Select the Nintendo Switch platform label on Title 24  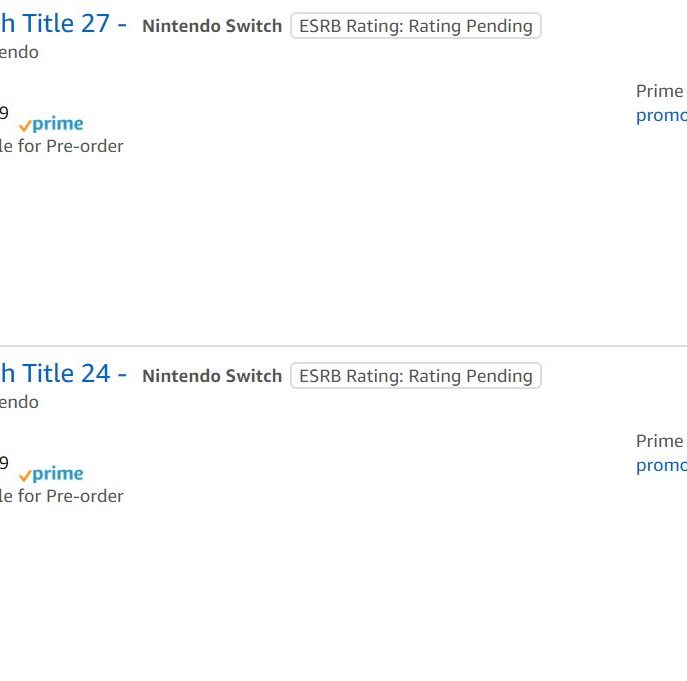pyautogui.click(x=212, y=376)
